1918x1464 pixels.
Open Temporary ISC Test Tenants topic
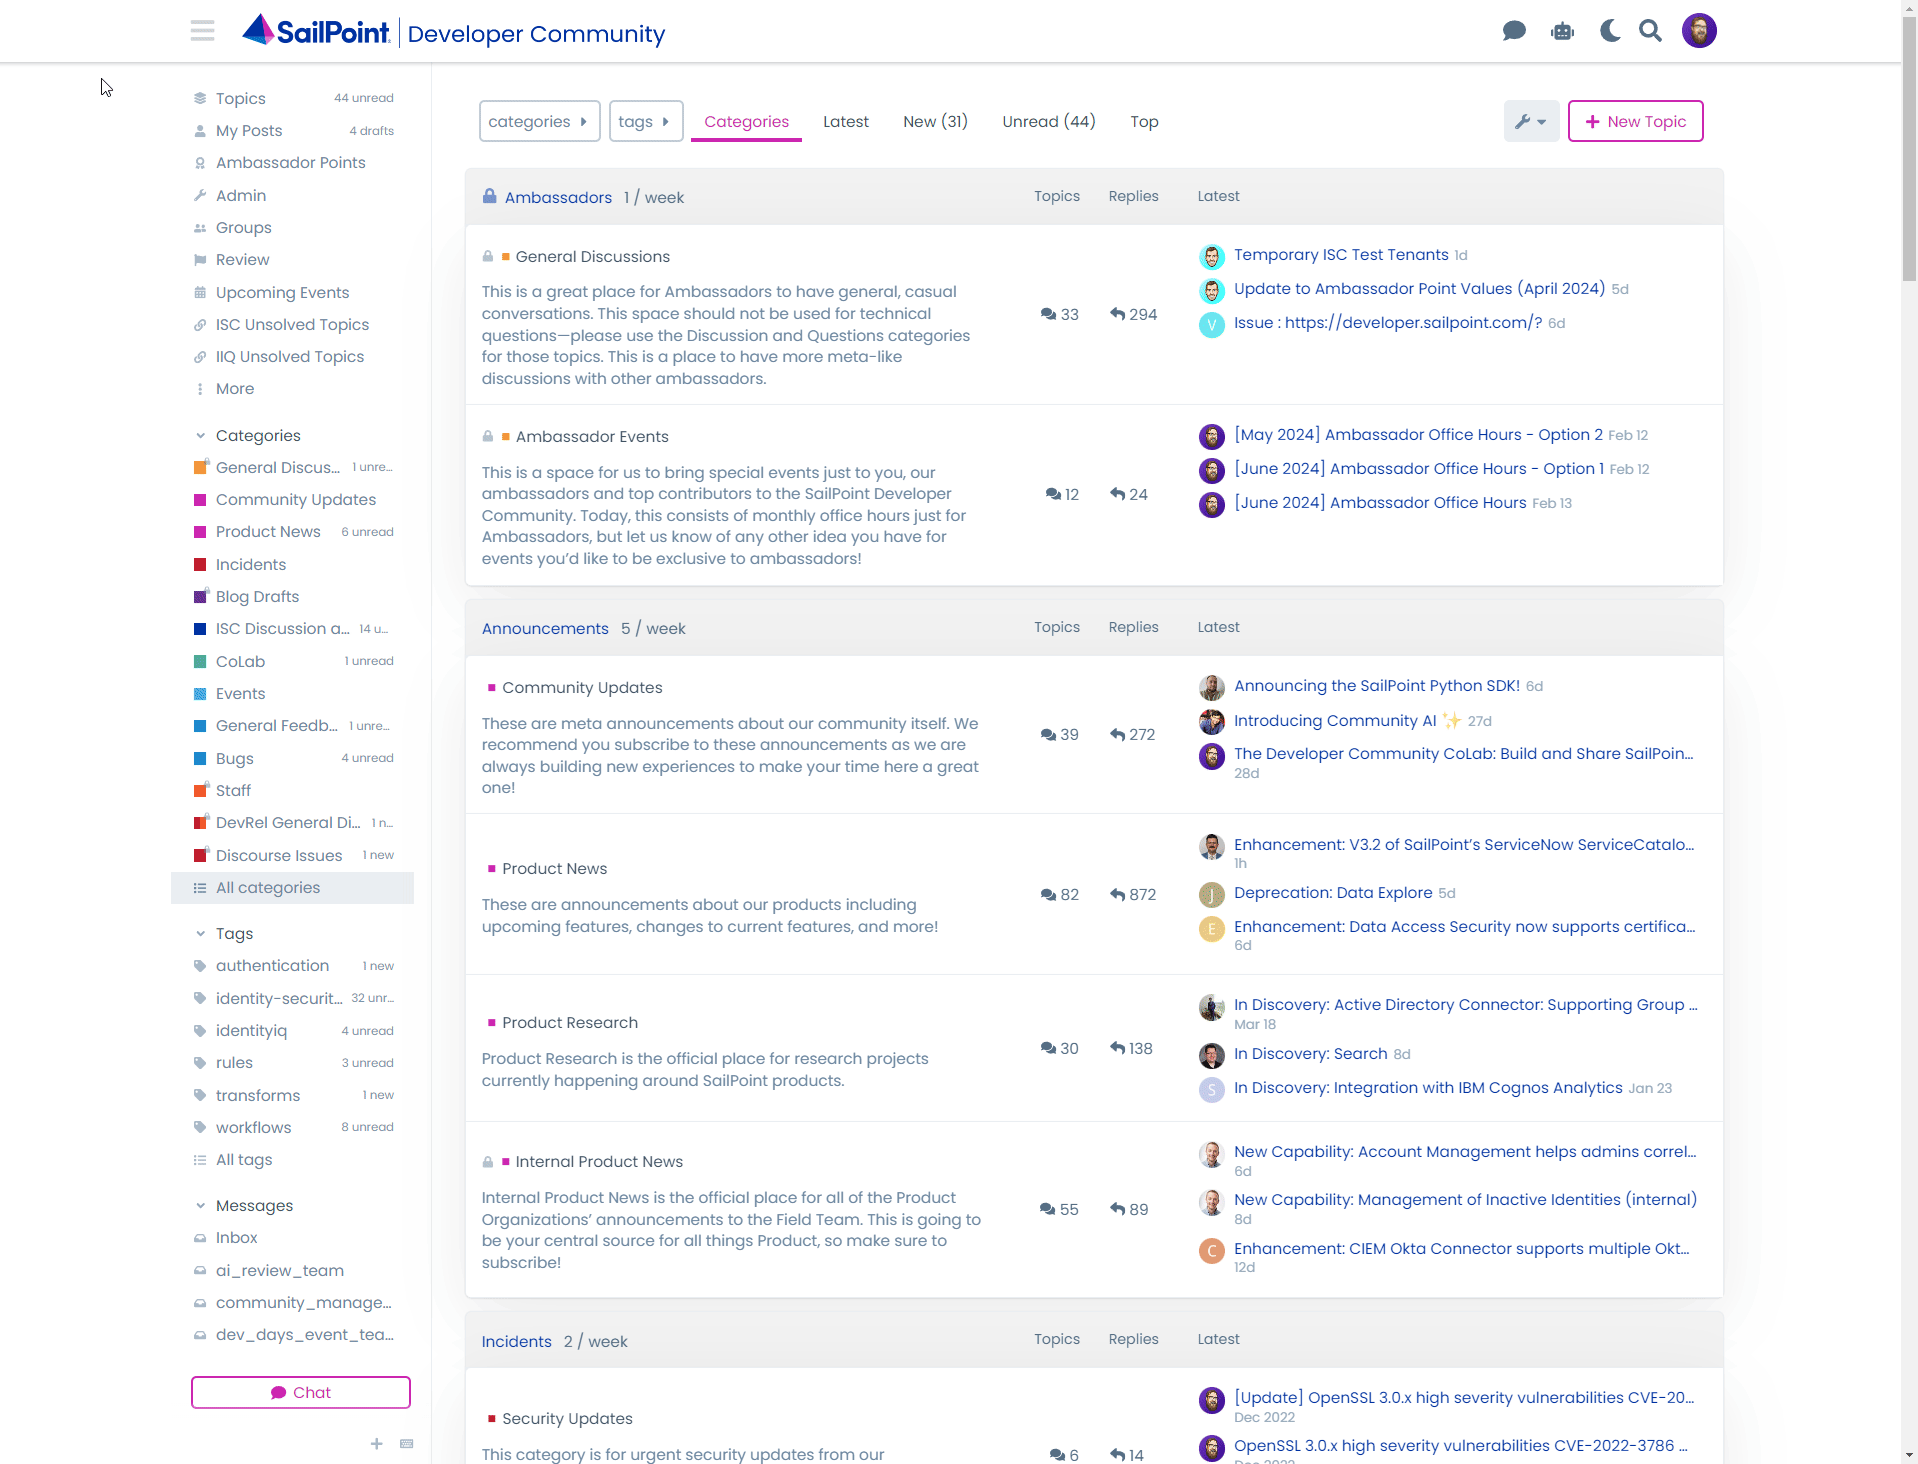1341,254
